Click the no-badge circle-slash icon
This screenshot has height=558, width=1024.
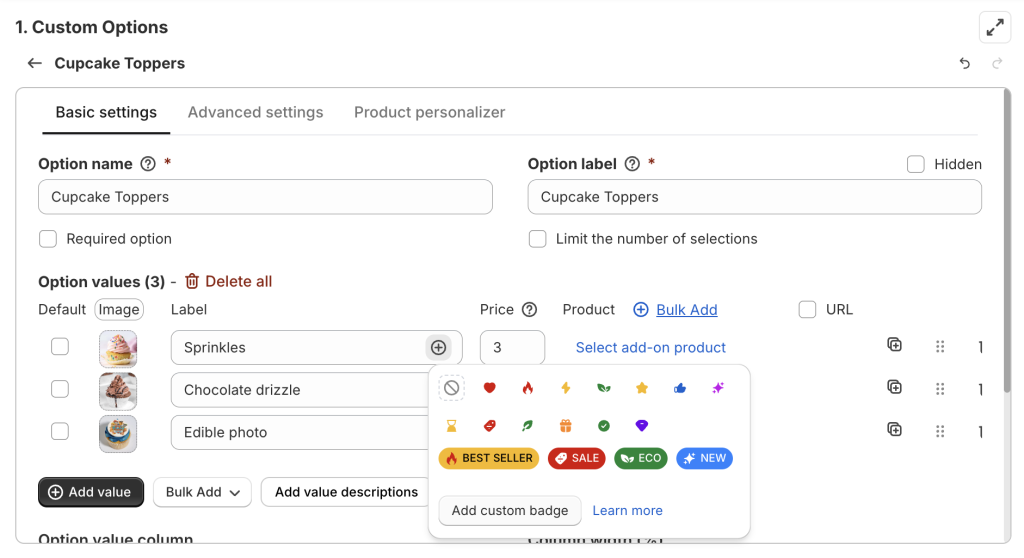point(451,388)
